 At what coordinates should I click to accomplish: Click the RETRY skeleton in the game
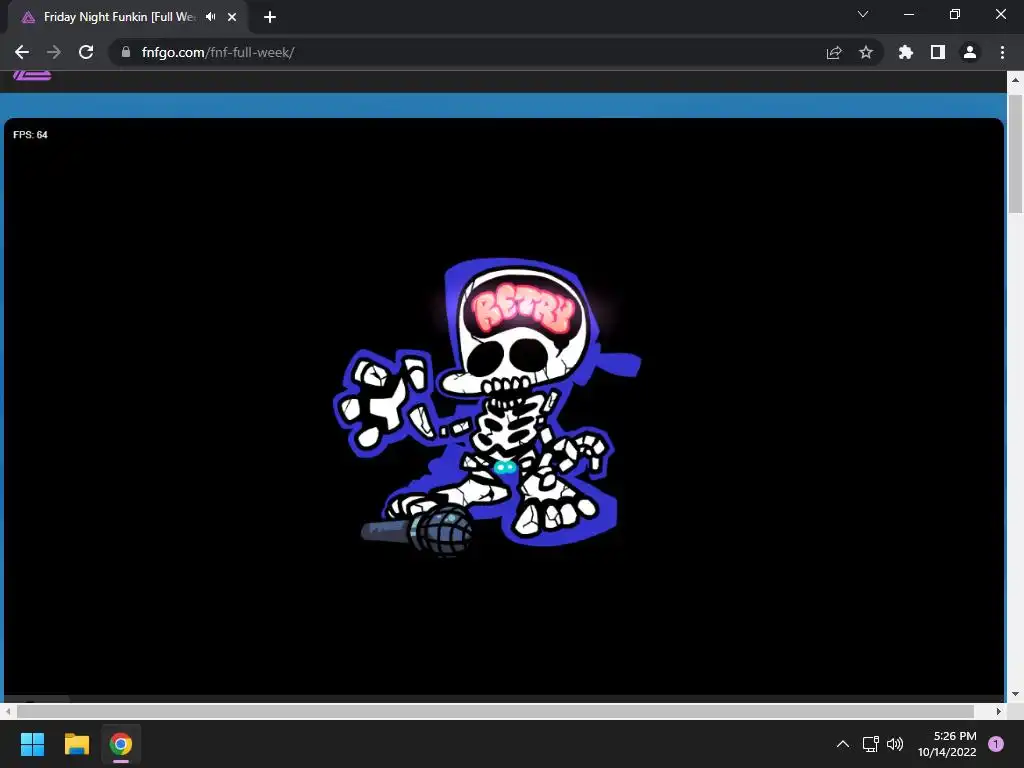pos(488,406)
